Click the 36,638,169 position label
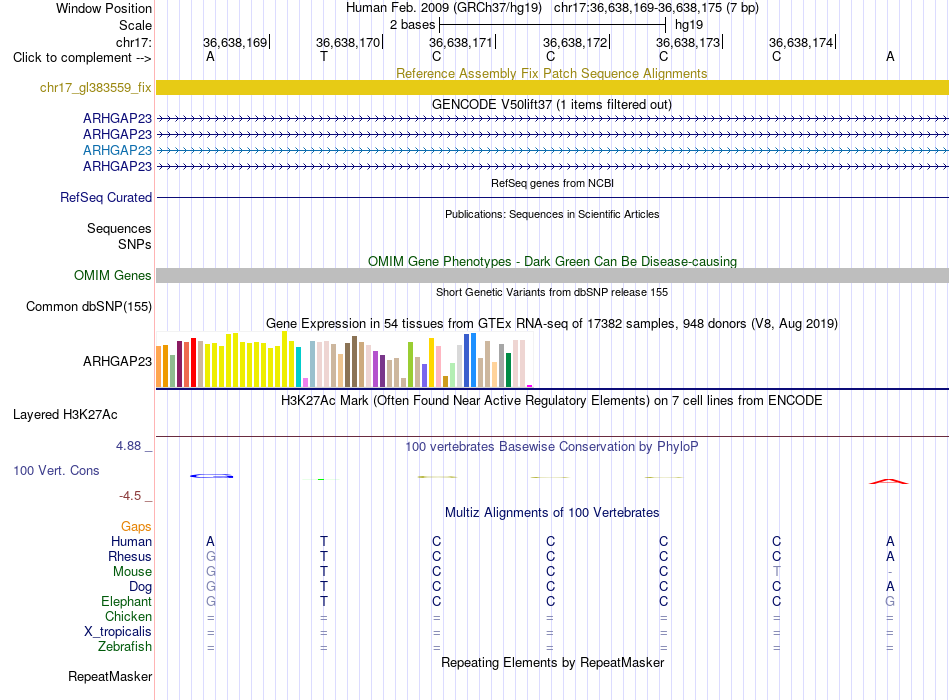Image resolution: width=950 pixels, height=700 pixels. point(235,42)
